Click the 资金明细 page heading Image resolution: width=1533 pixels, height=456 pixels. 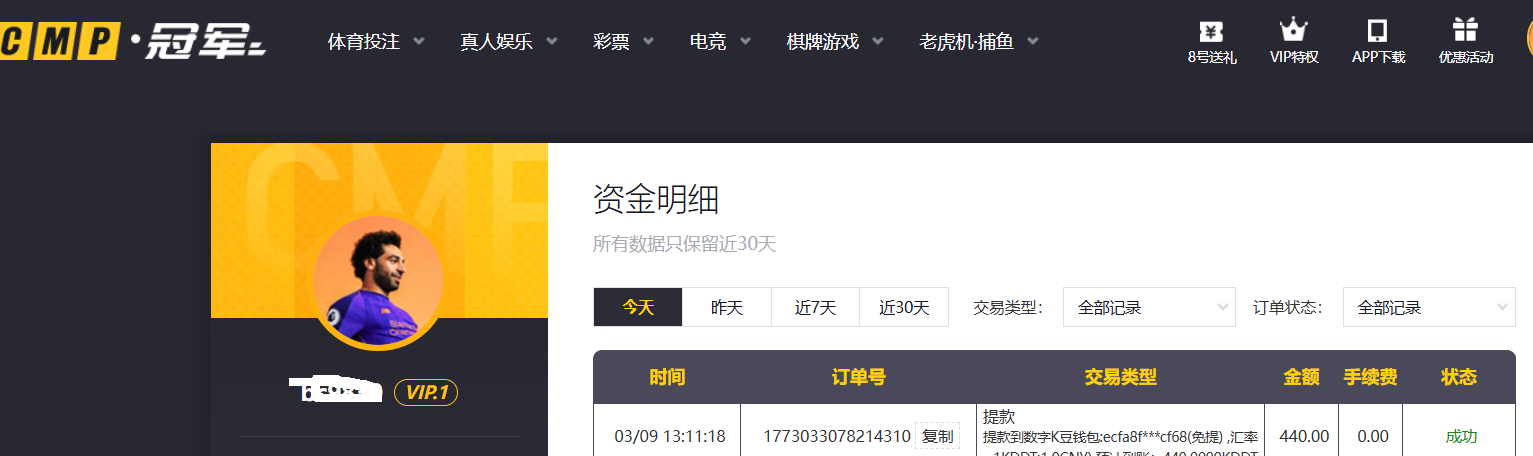tap(656, 200)
